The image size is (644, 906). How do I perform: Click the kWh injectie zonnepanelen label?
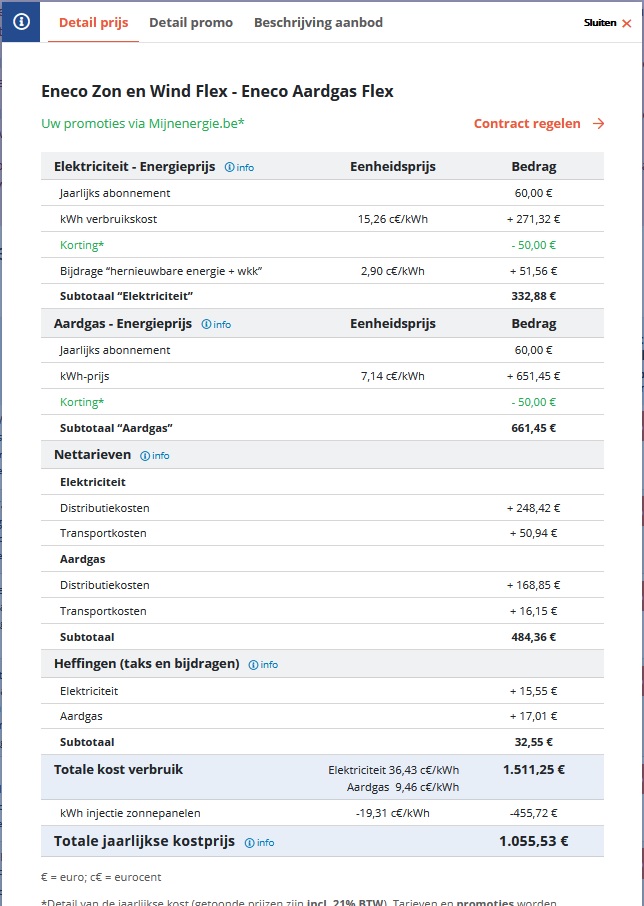pyautogui.click(x=130, y=814)
